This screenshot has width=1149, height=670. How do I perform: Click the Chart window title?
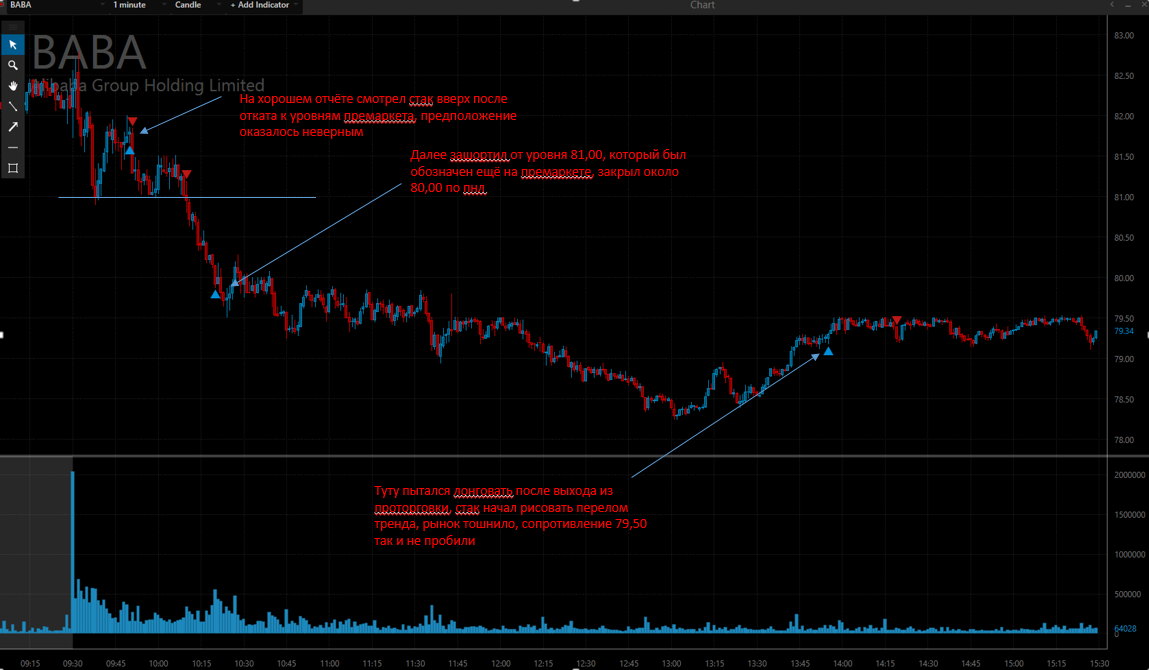click(702, 5)
